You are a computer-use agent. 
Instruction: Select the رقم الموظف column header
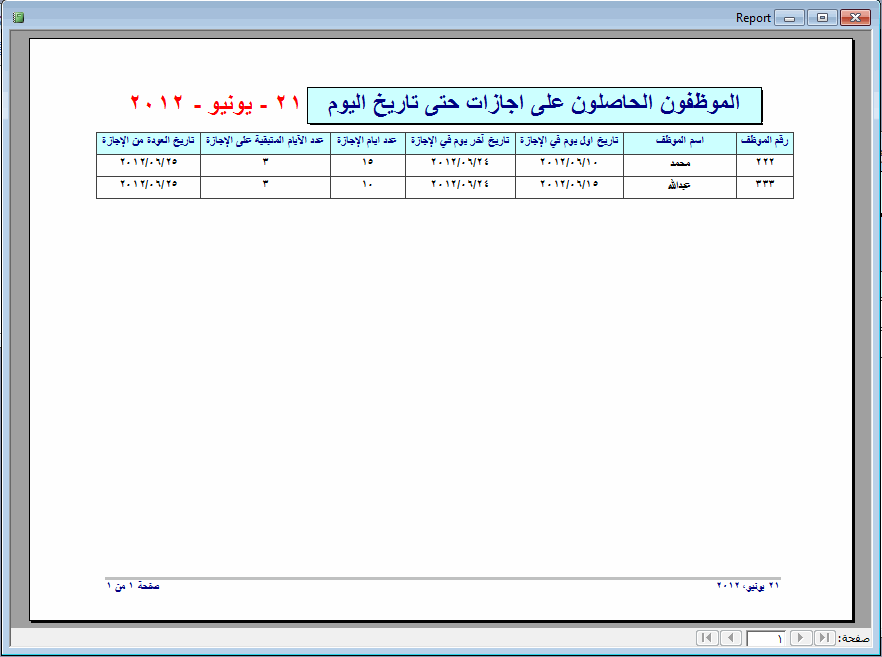click(x=764, y=143)
